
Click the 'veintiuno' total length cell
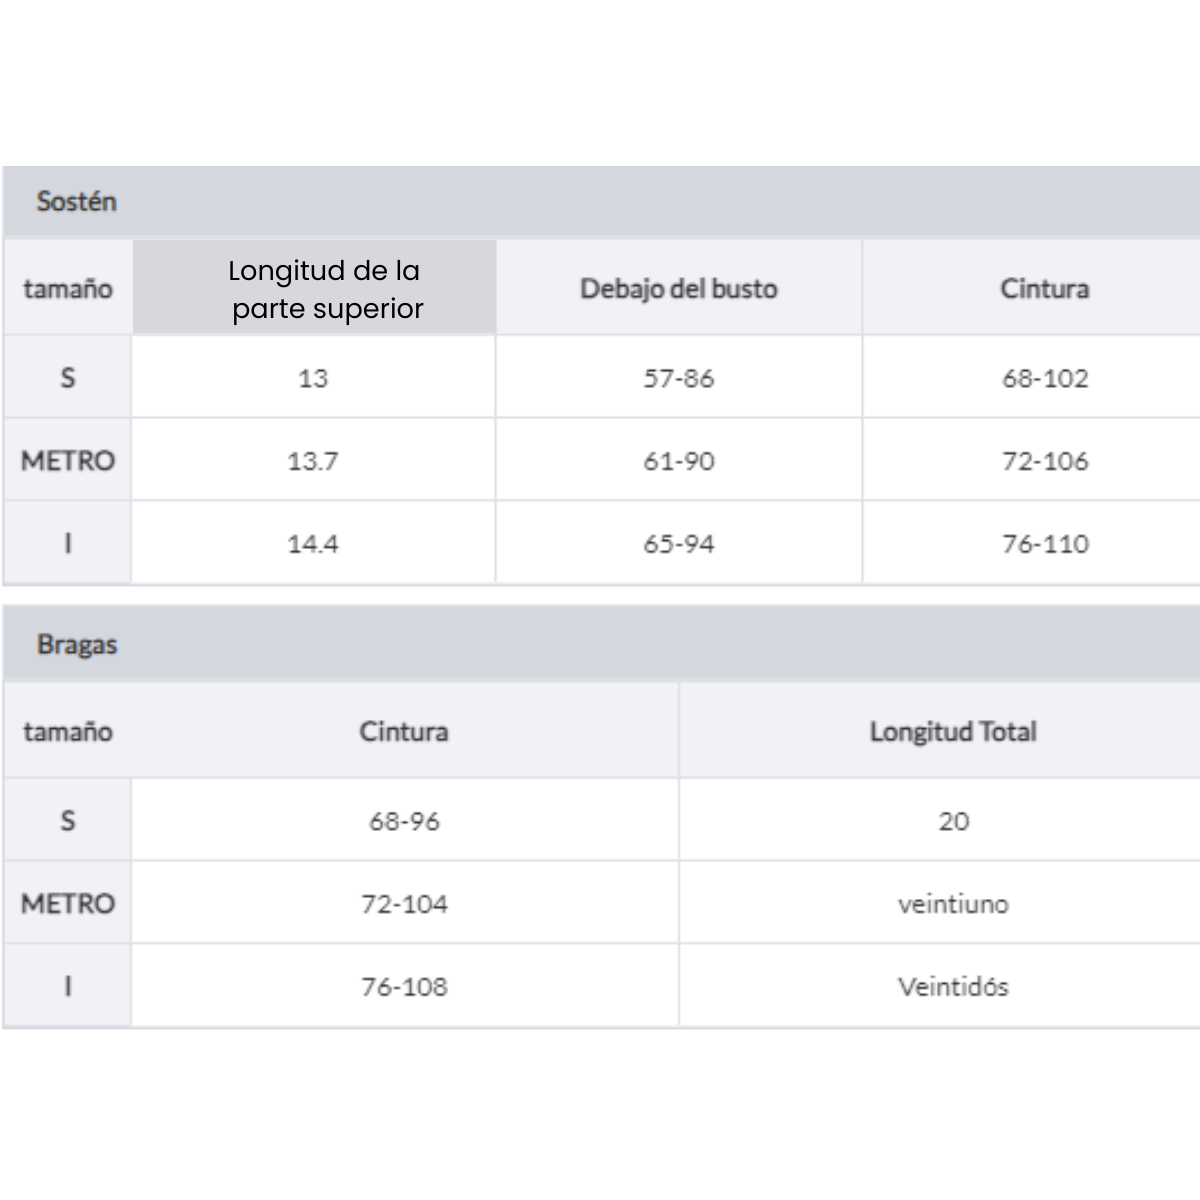pyautogui.click(x=952, y=904)
